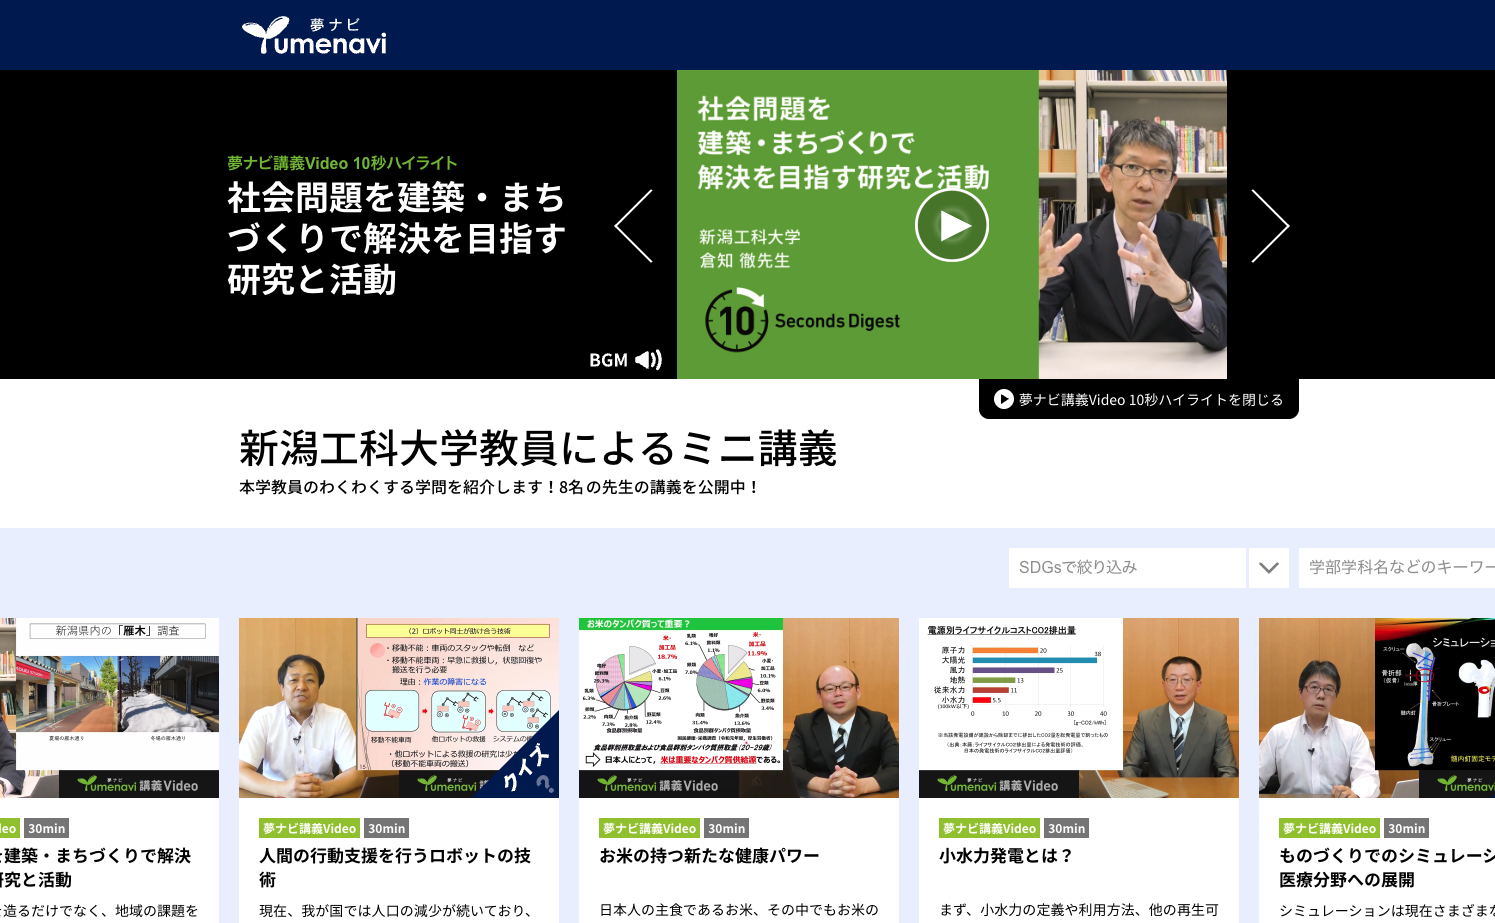Play the 10 Seconds Digest video
Viewport: 1495px width, 923px height.
coord(951,226)
